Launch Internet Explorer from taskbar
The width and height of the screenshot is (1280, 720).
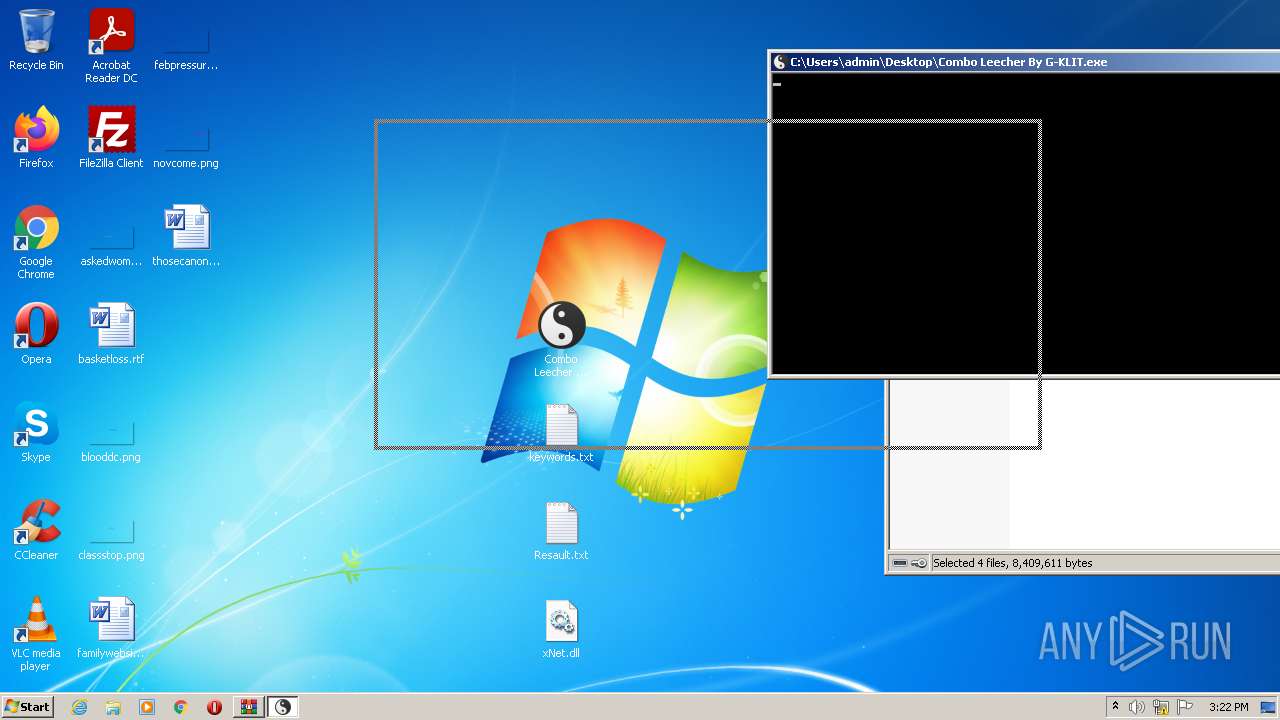(x=79, y=707)
